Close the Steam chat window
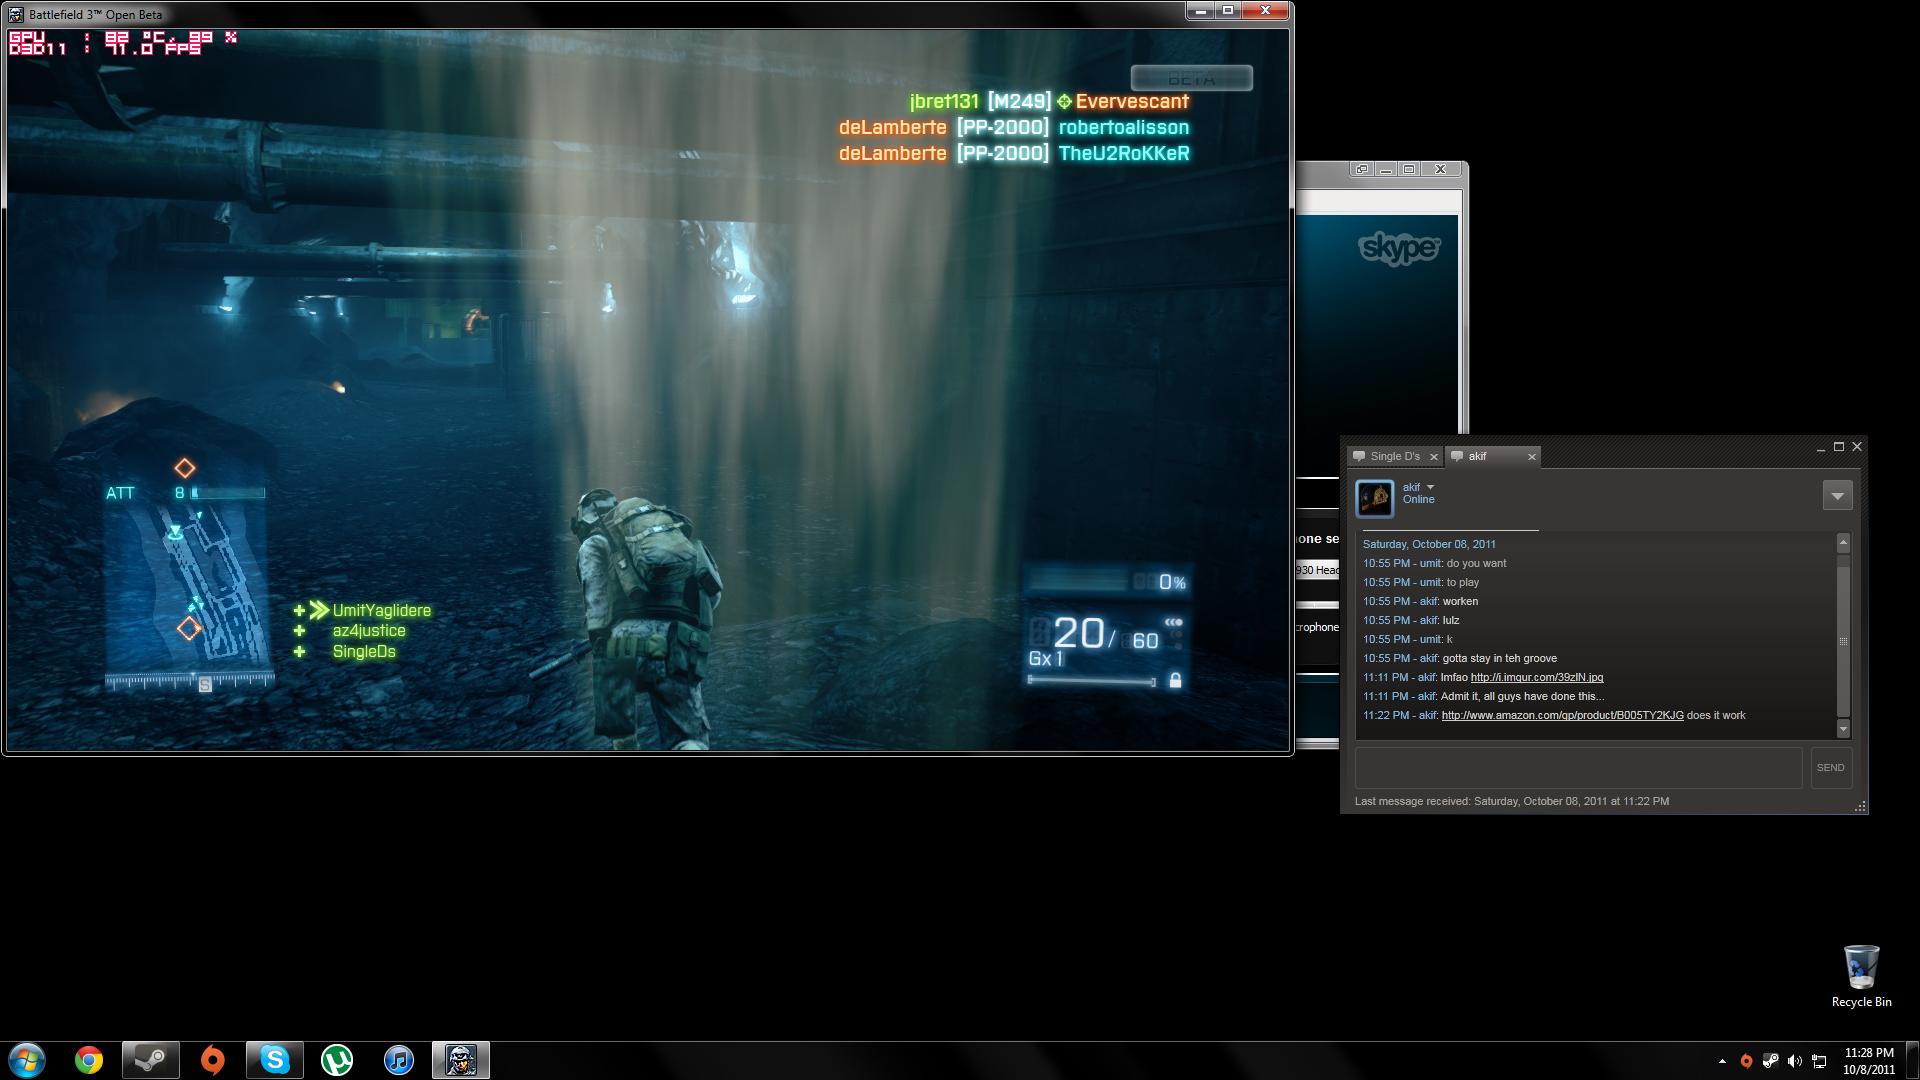The width and height of the screenshot is (1920, 1080). tap(1857, 447)
